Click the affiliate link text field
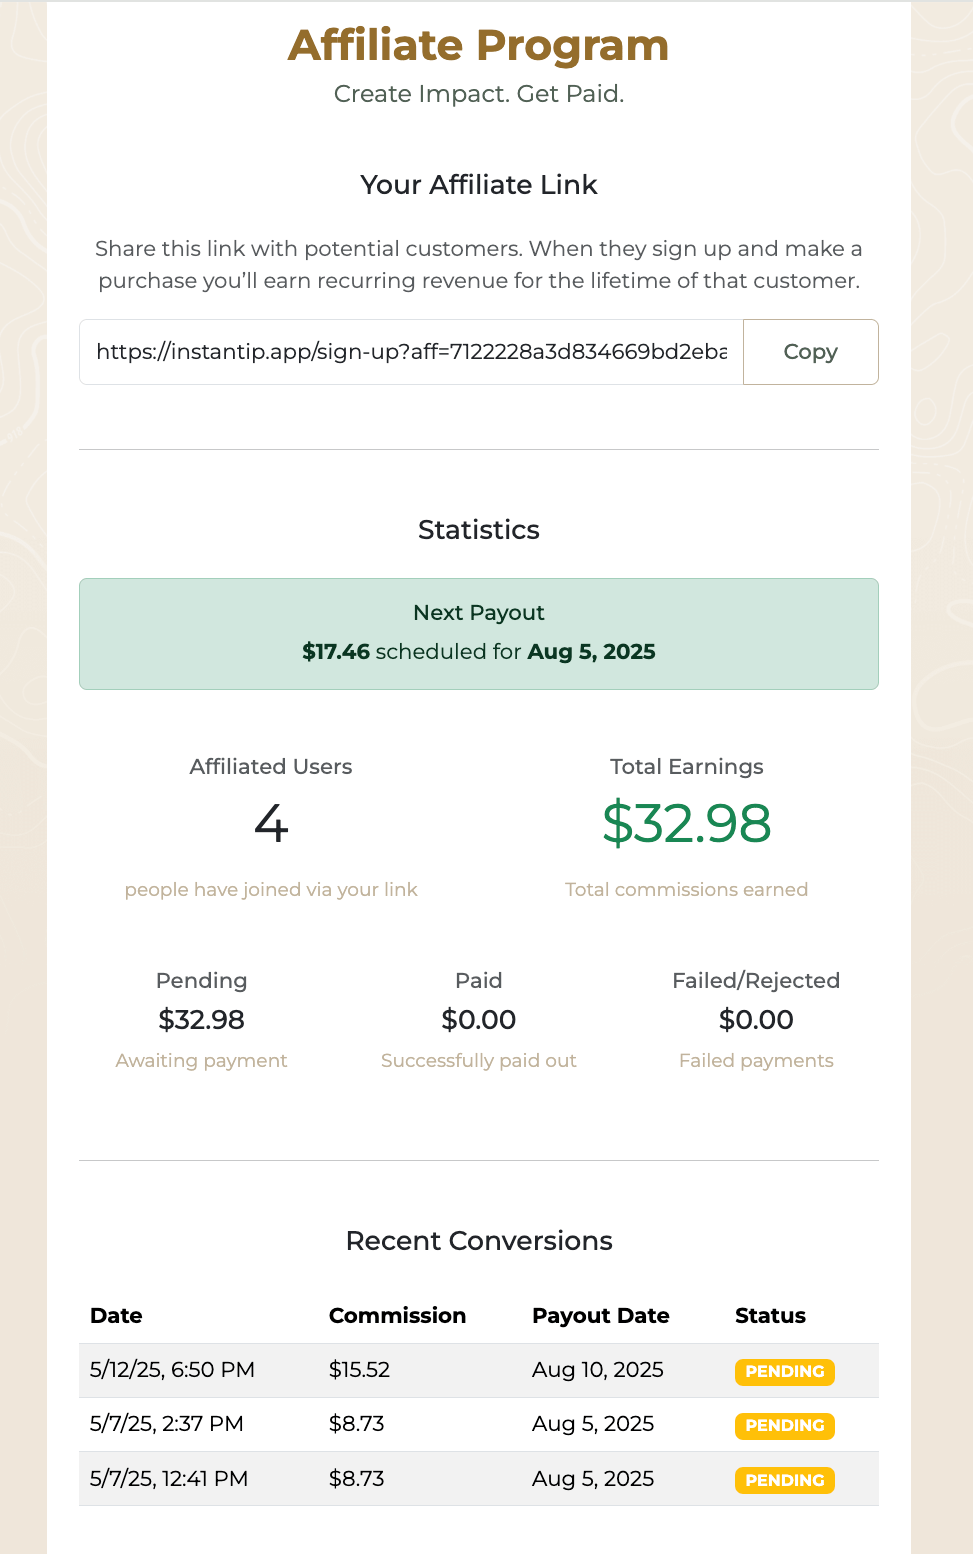Viewport: 973px width, 1554px height. (x=411, y=352)
